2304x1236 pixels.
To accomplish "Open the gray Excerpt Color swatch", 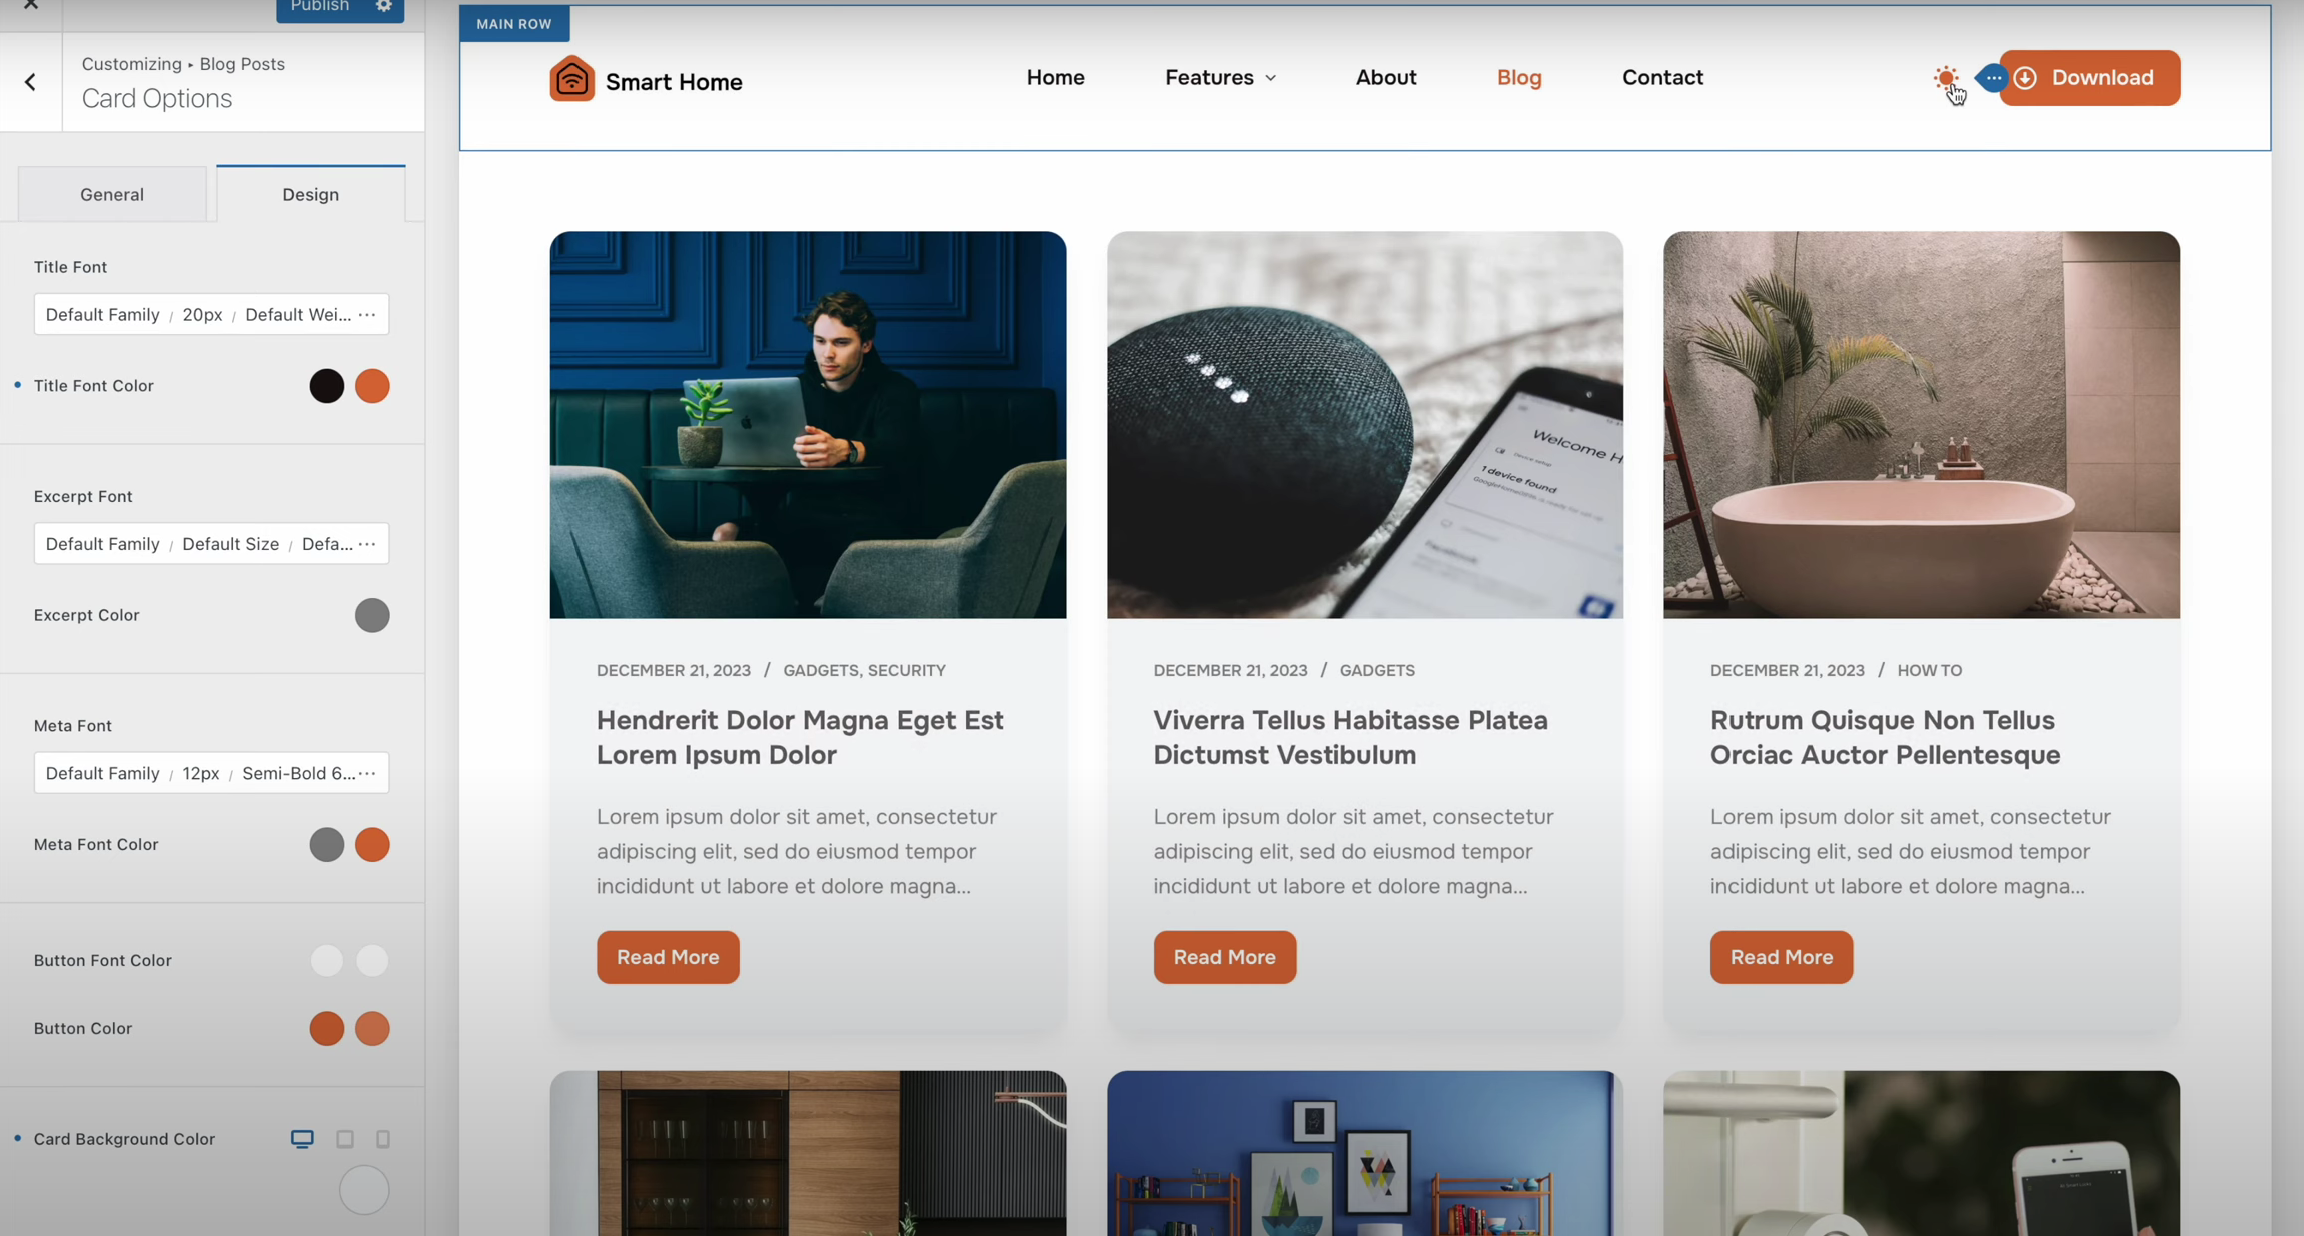I will (x=372, y=615).
